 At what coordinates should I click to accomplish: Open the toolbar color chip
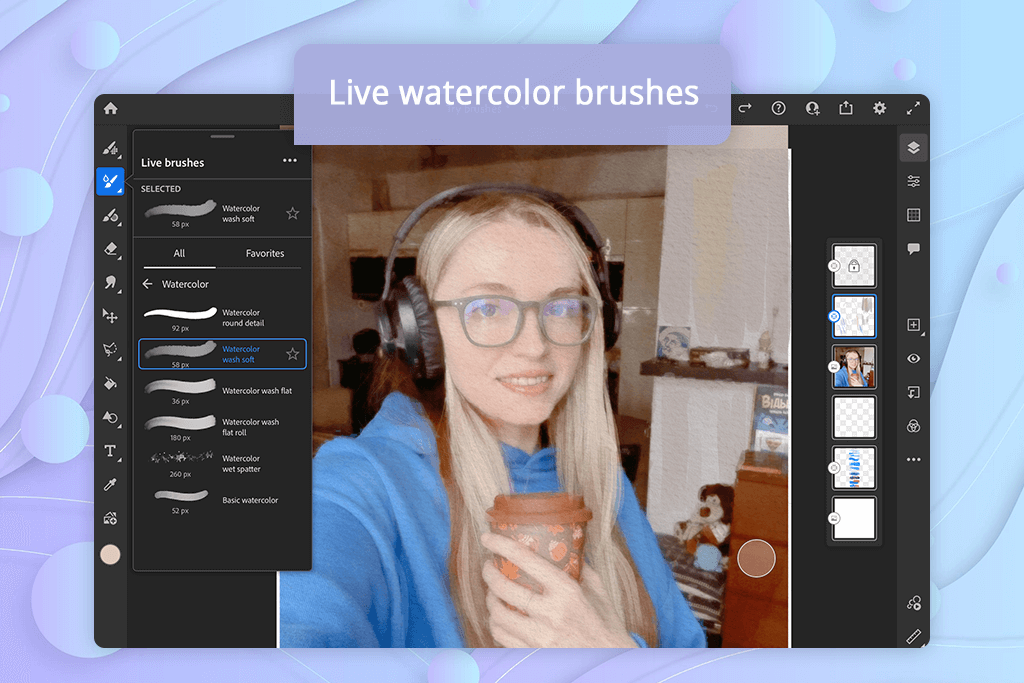[x=110, y=554]
